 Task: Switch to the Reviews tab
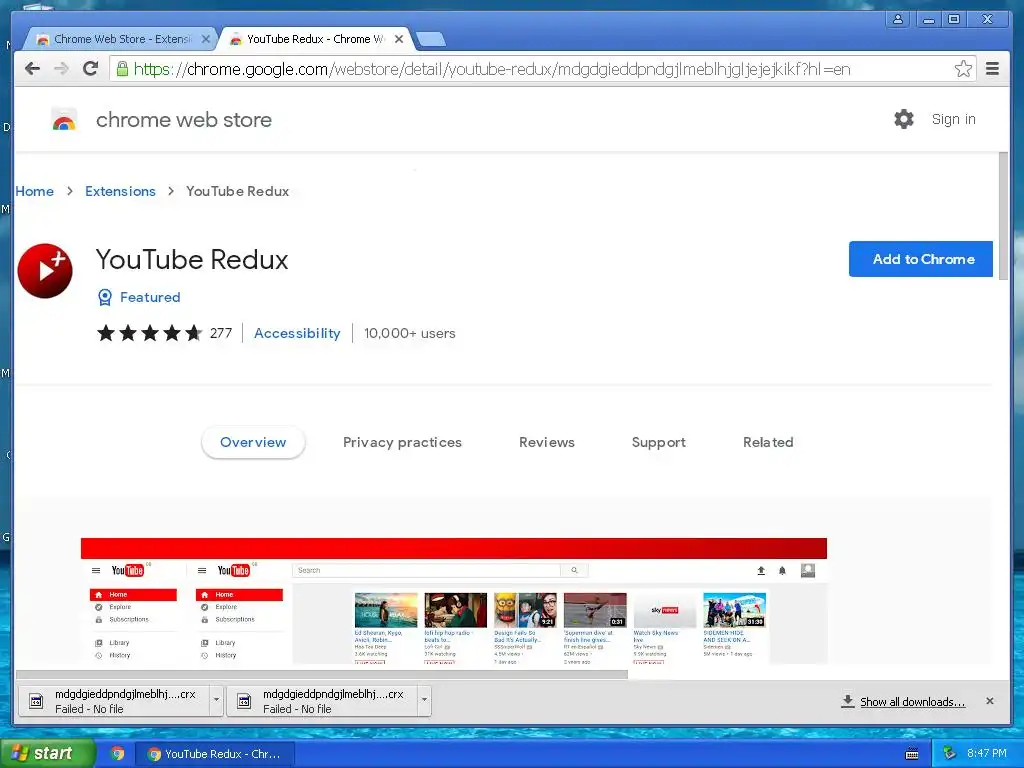click(547, 442)
